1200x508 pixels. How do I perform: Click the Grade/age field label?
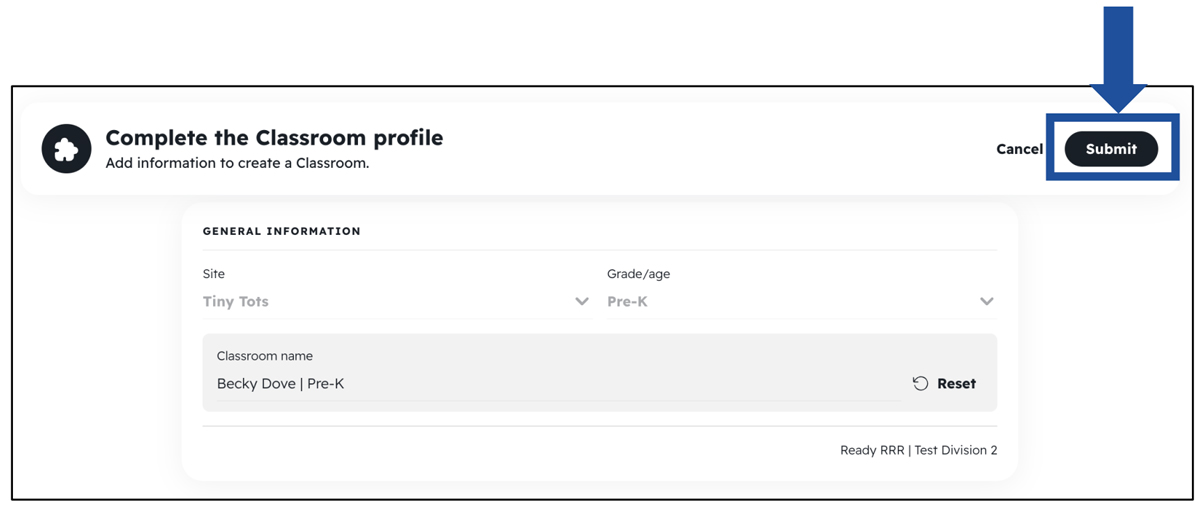639,274
